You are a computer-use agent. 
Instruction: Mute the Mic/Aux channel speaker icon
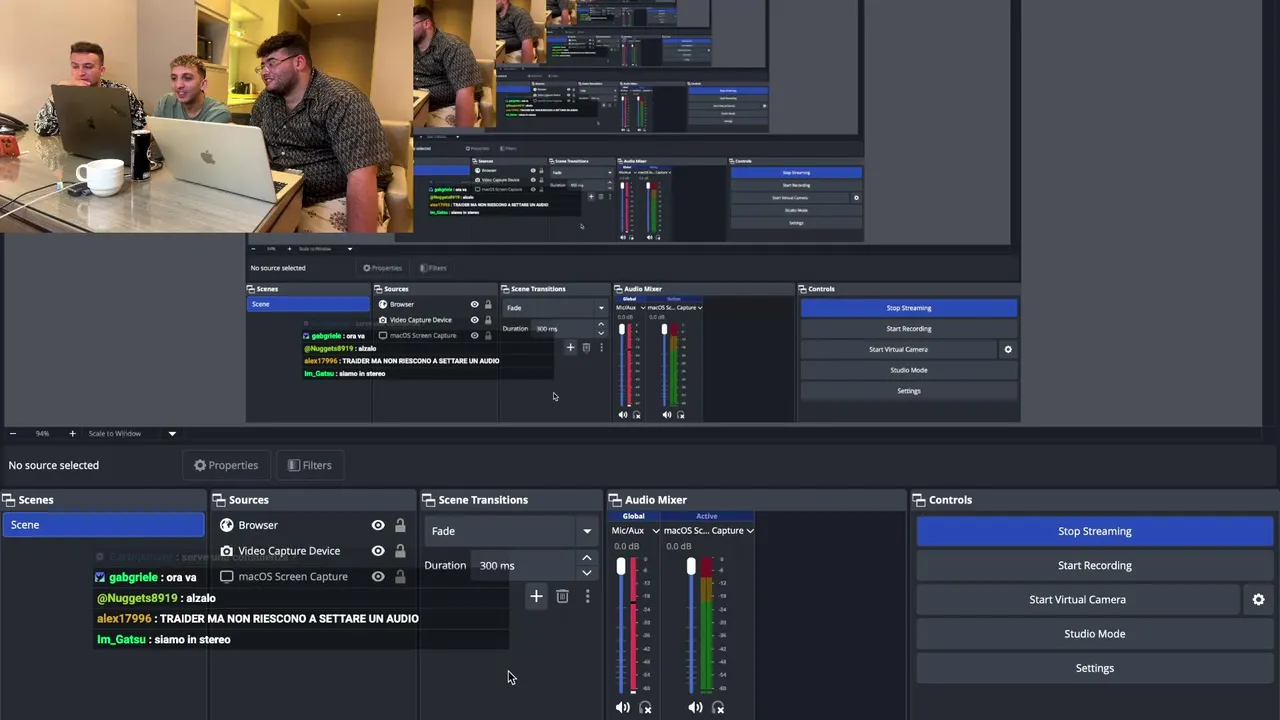[623, 708]
